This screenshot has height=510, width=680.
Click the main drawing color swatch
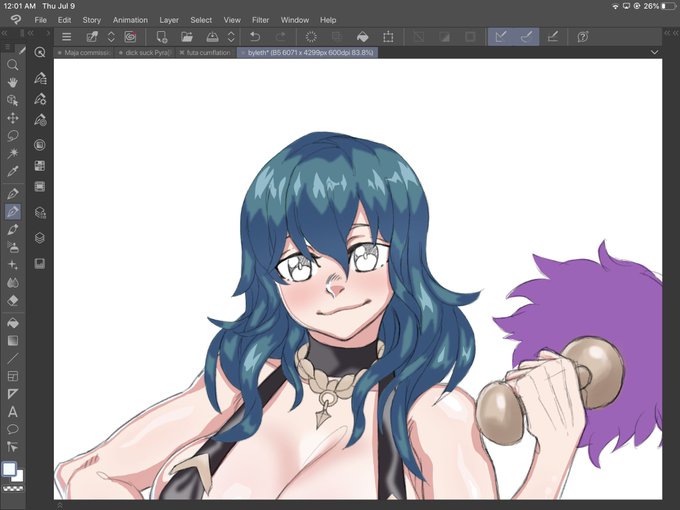coord(9,469)
